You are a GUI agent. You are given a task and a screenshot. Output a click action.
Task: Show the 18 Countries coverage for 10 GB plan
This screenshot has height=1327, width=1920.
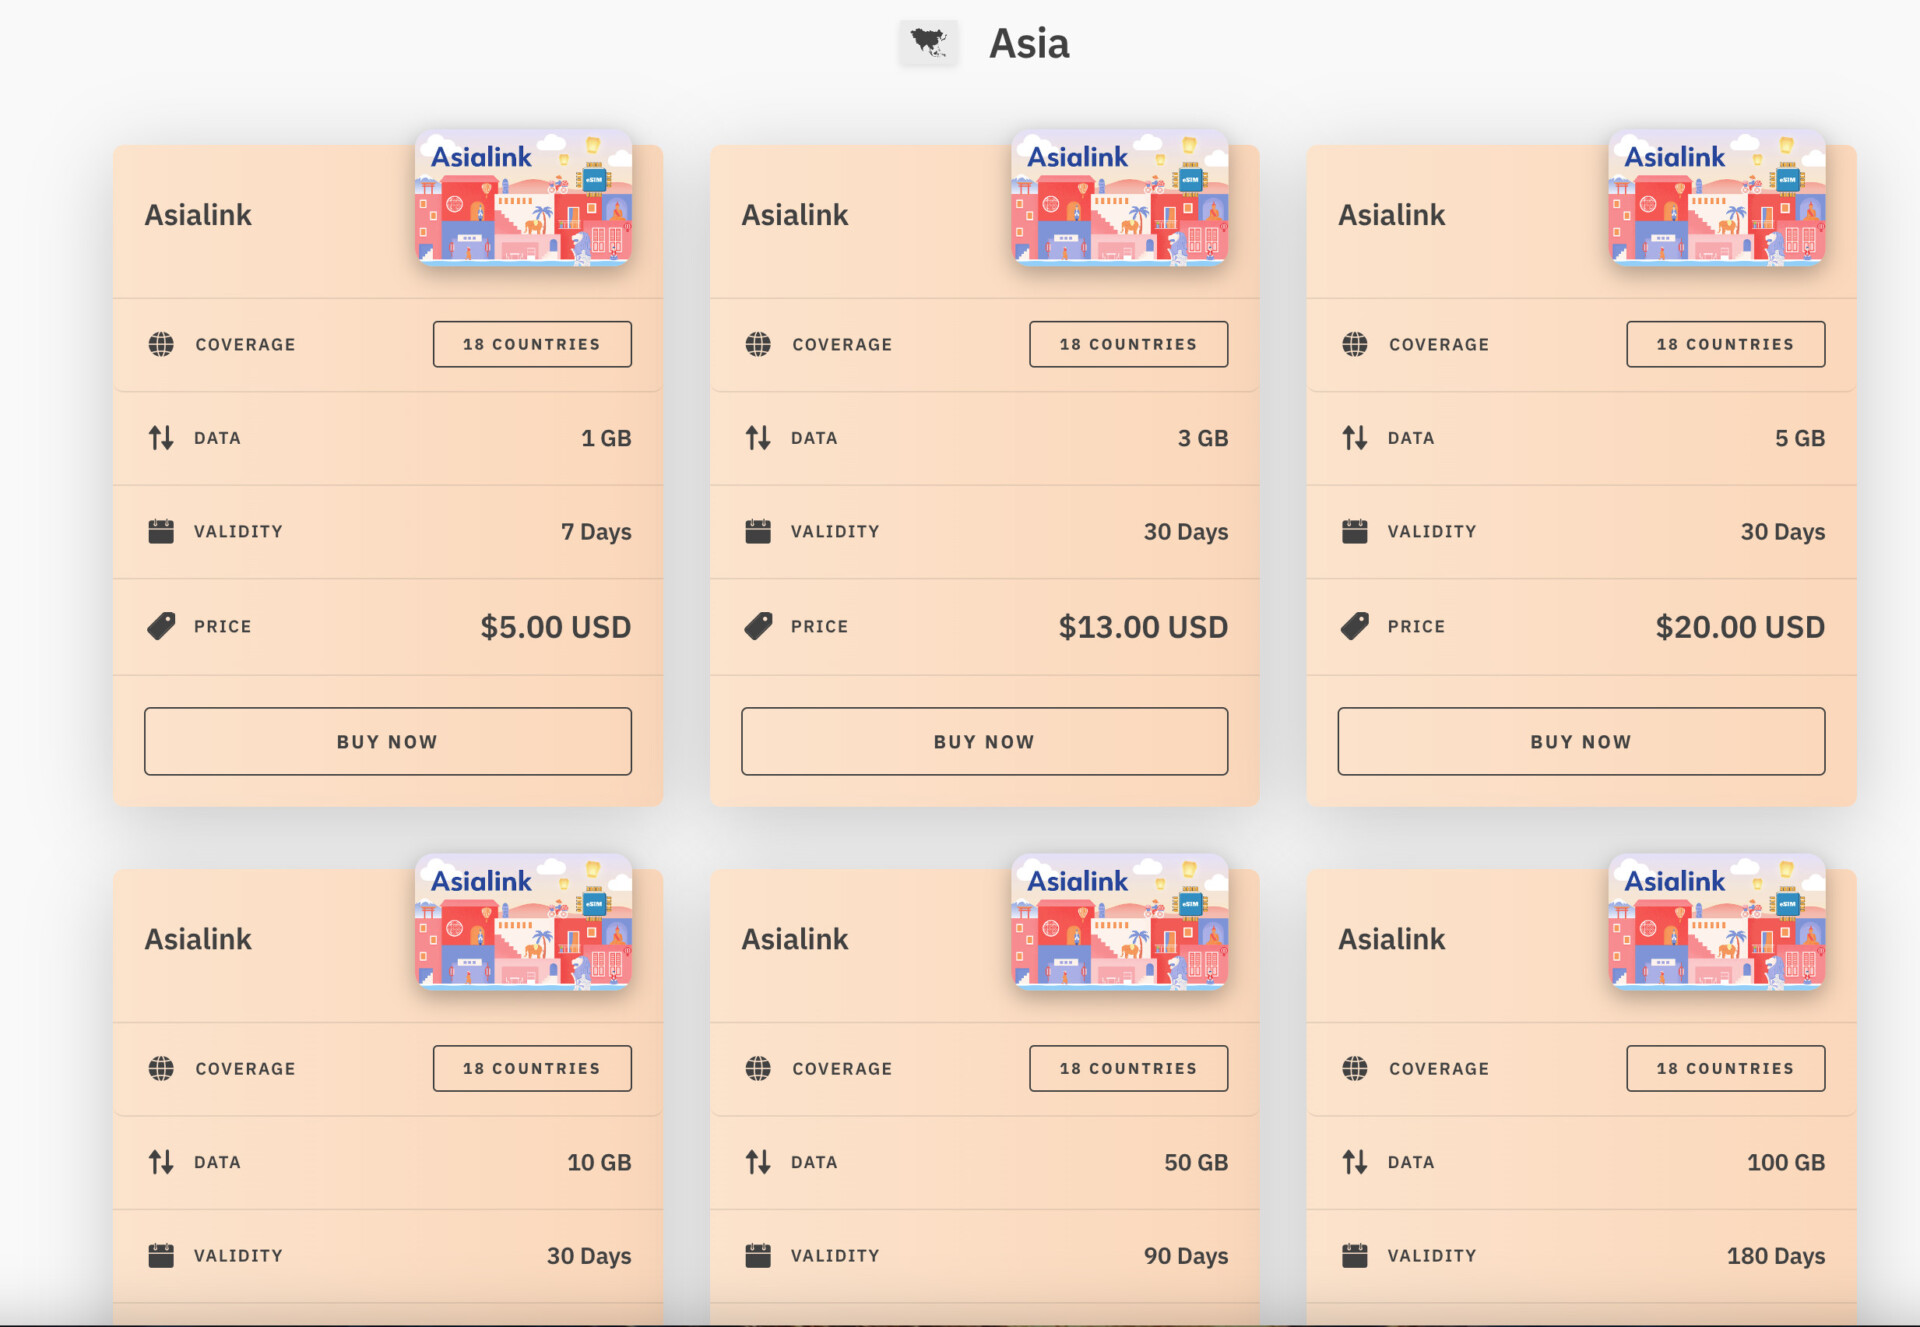coord(532,1068)
